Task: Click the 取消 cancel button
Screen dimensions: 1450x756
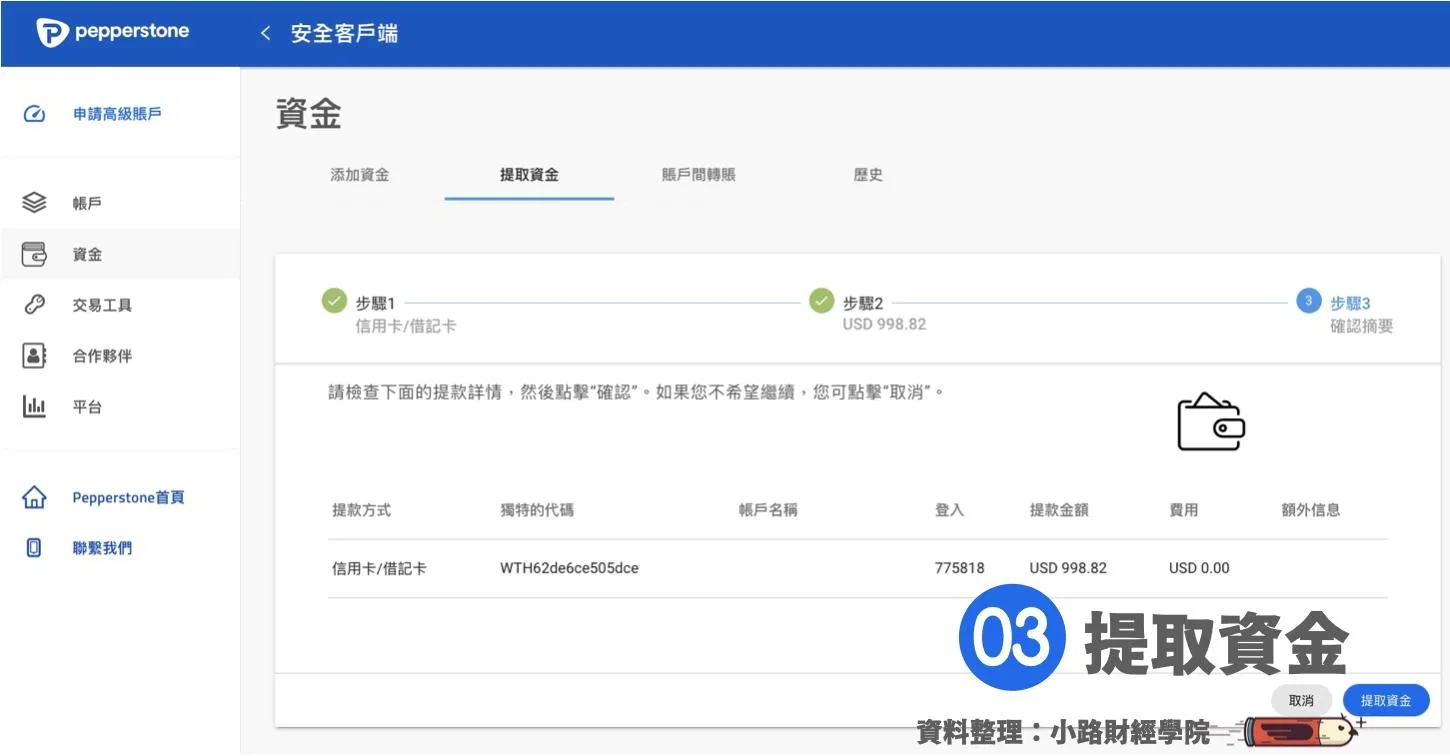Action: (x=1302, y=701)
